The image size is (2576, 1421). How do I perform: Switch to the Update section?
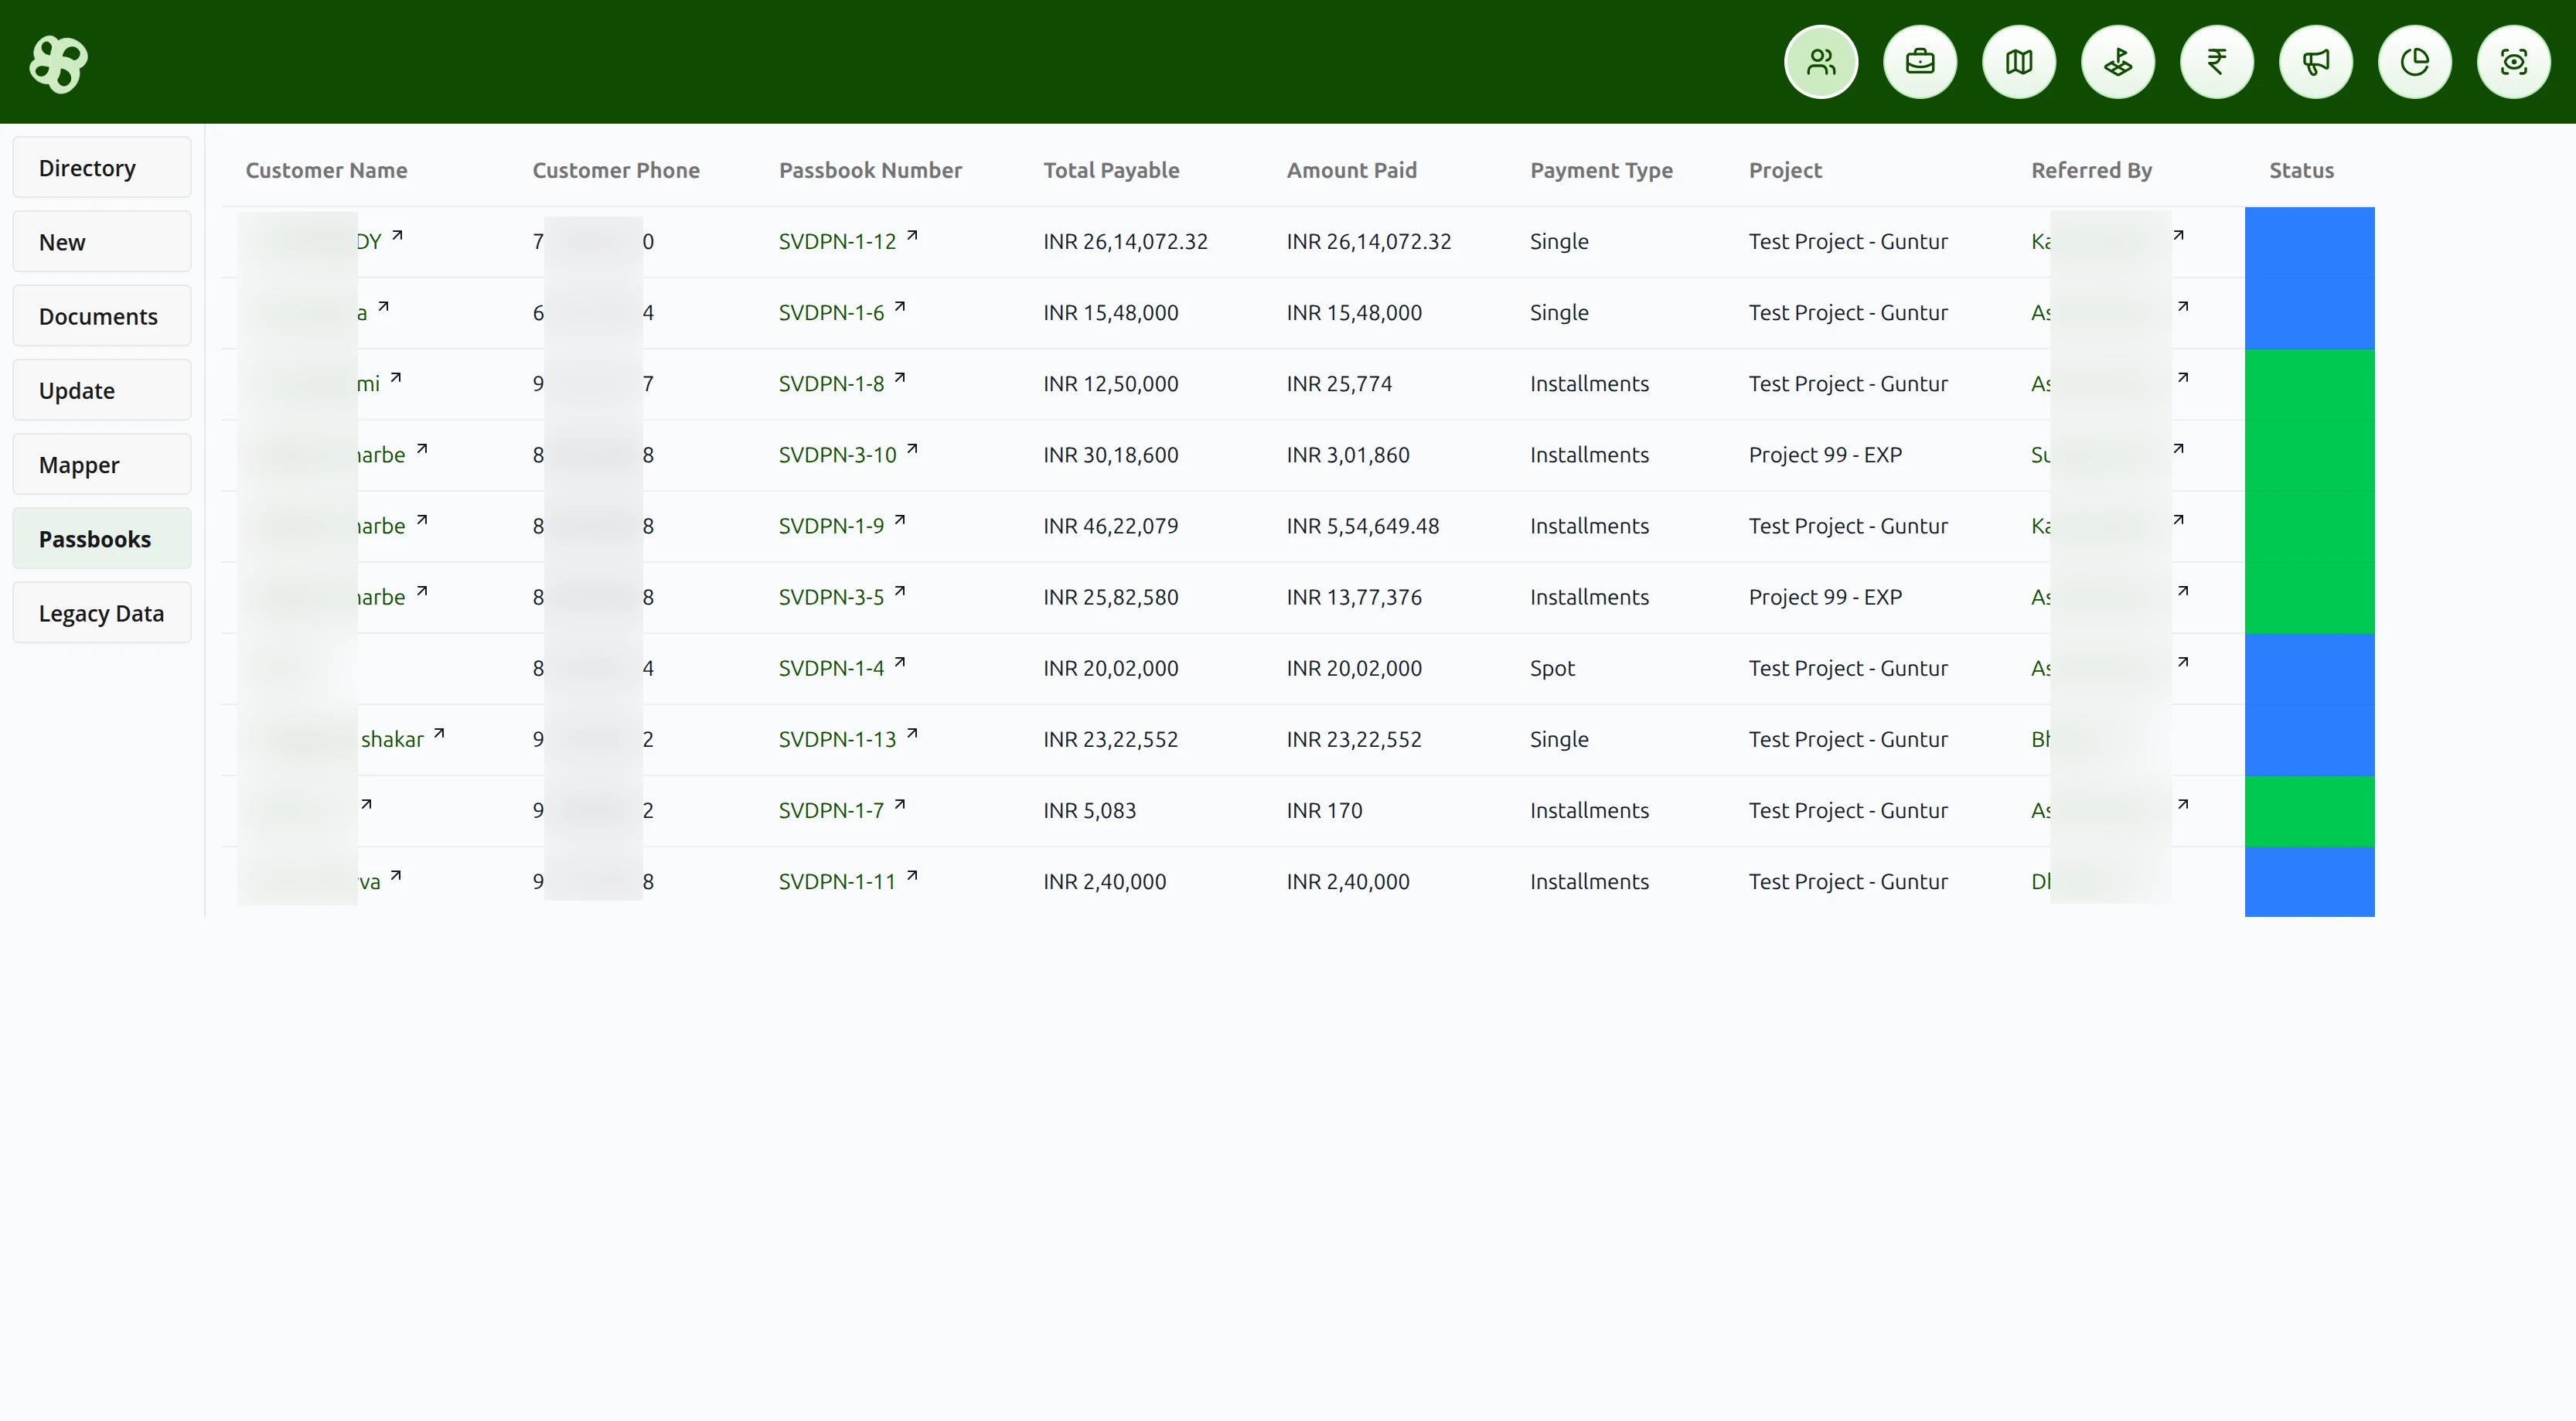coord(100,390)
